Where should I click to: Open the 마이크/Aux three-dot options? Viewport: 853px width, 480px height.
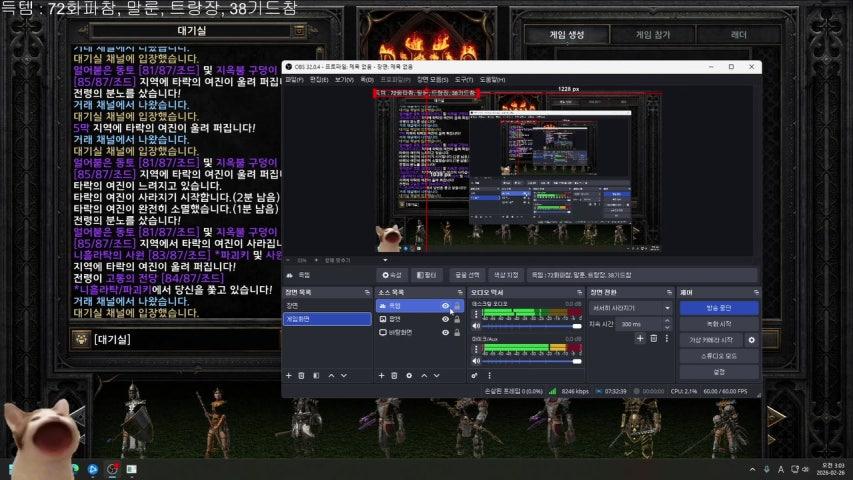point(476,349)
